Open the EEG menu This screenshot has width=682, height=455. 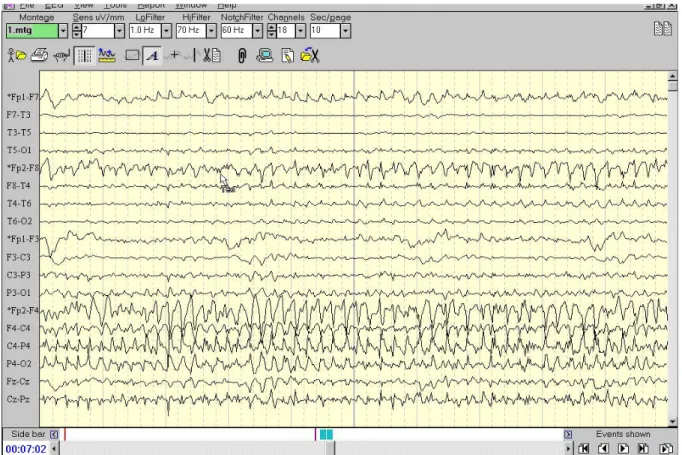point(54,5)
